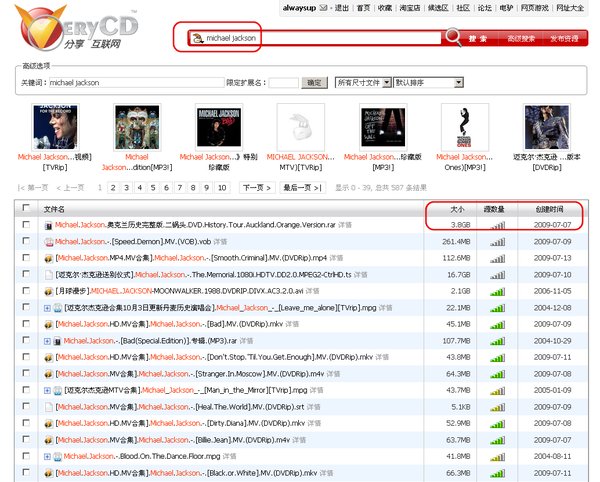Check the Auckland History Tour rar row
This screenshot has width=600, height=482.
tap(26, 225)
